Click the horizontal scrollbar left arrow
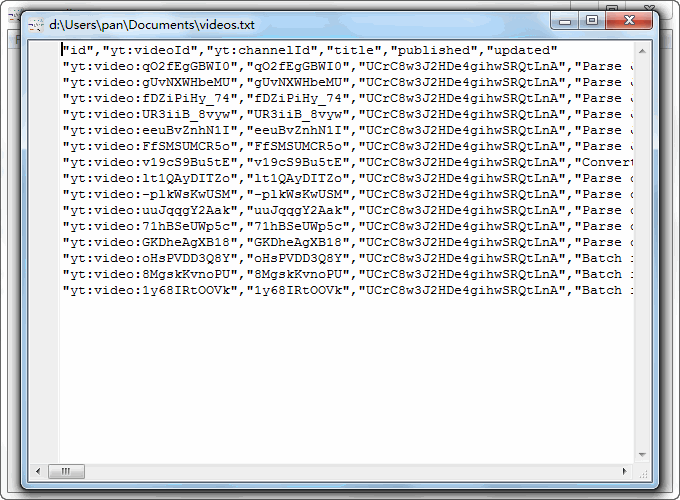This screenshot has height=500, width=680. click(39, 471)
